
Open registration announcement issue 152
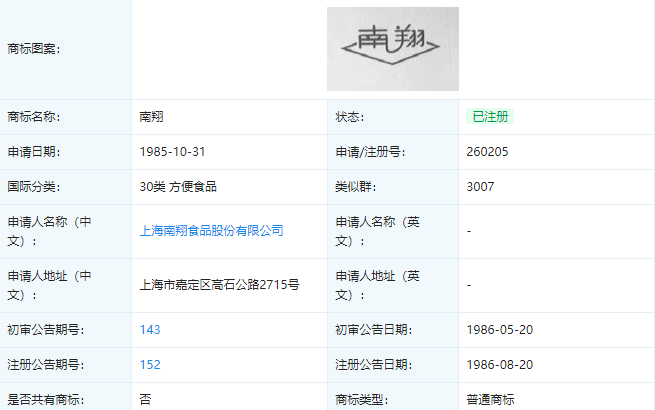click(150, 364)
